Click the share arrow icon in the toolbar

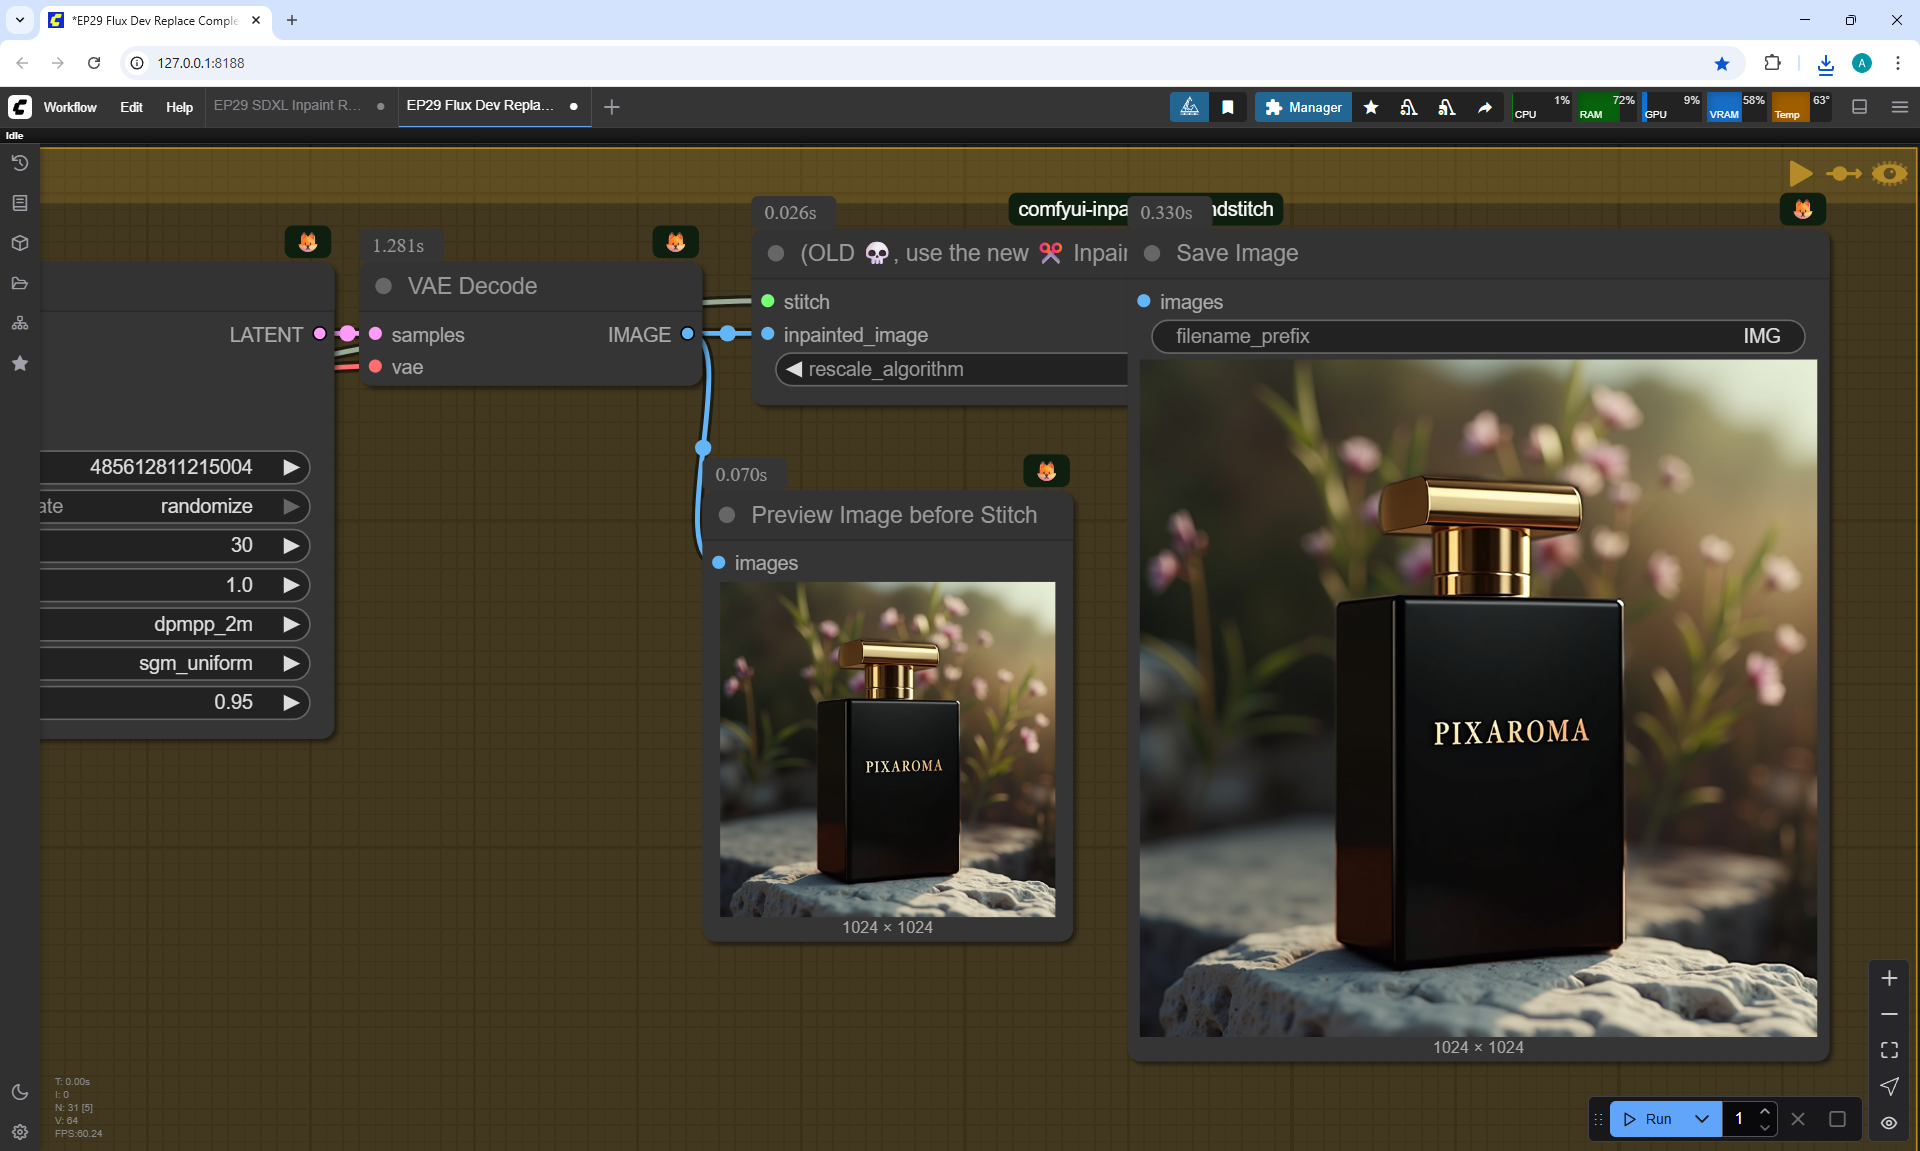click(x=1485, y=107)
